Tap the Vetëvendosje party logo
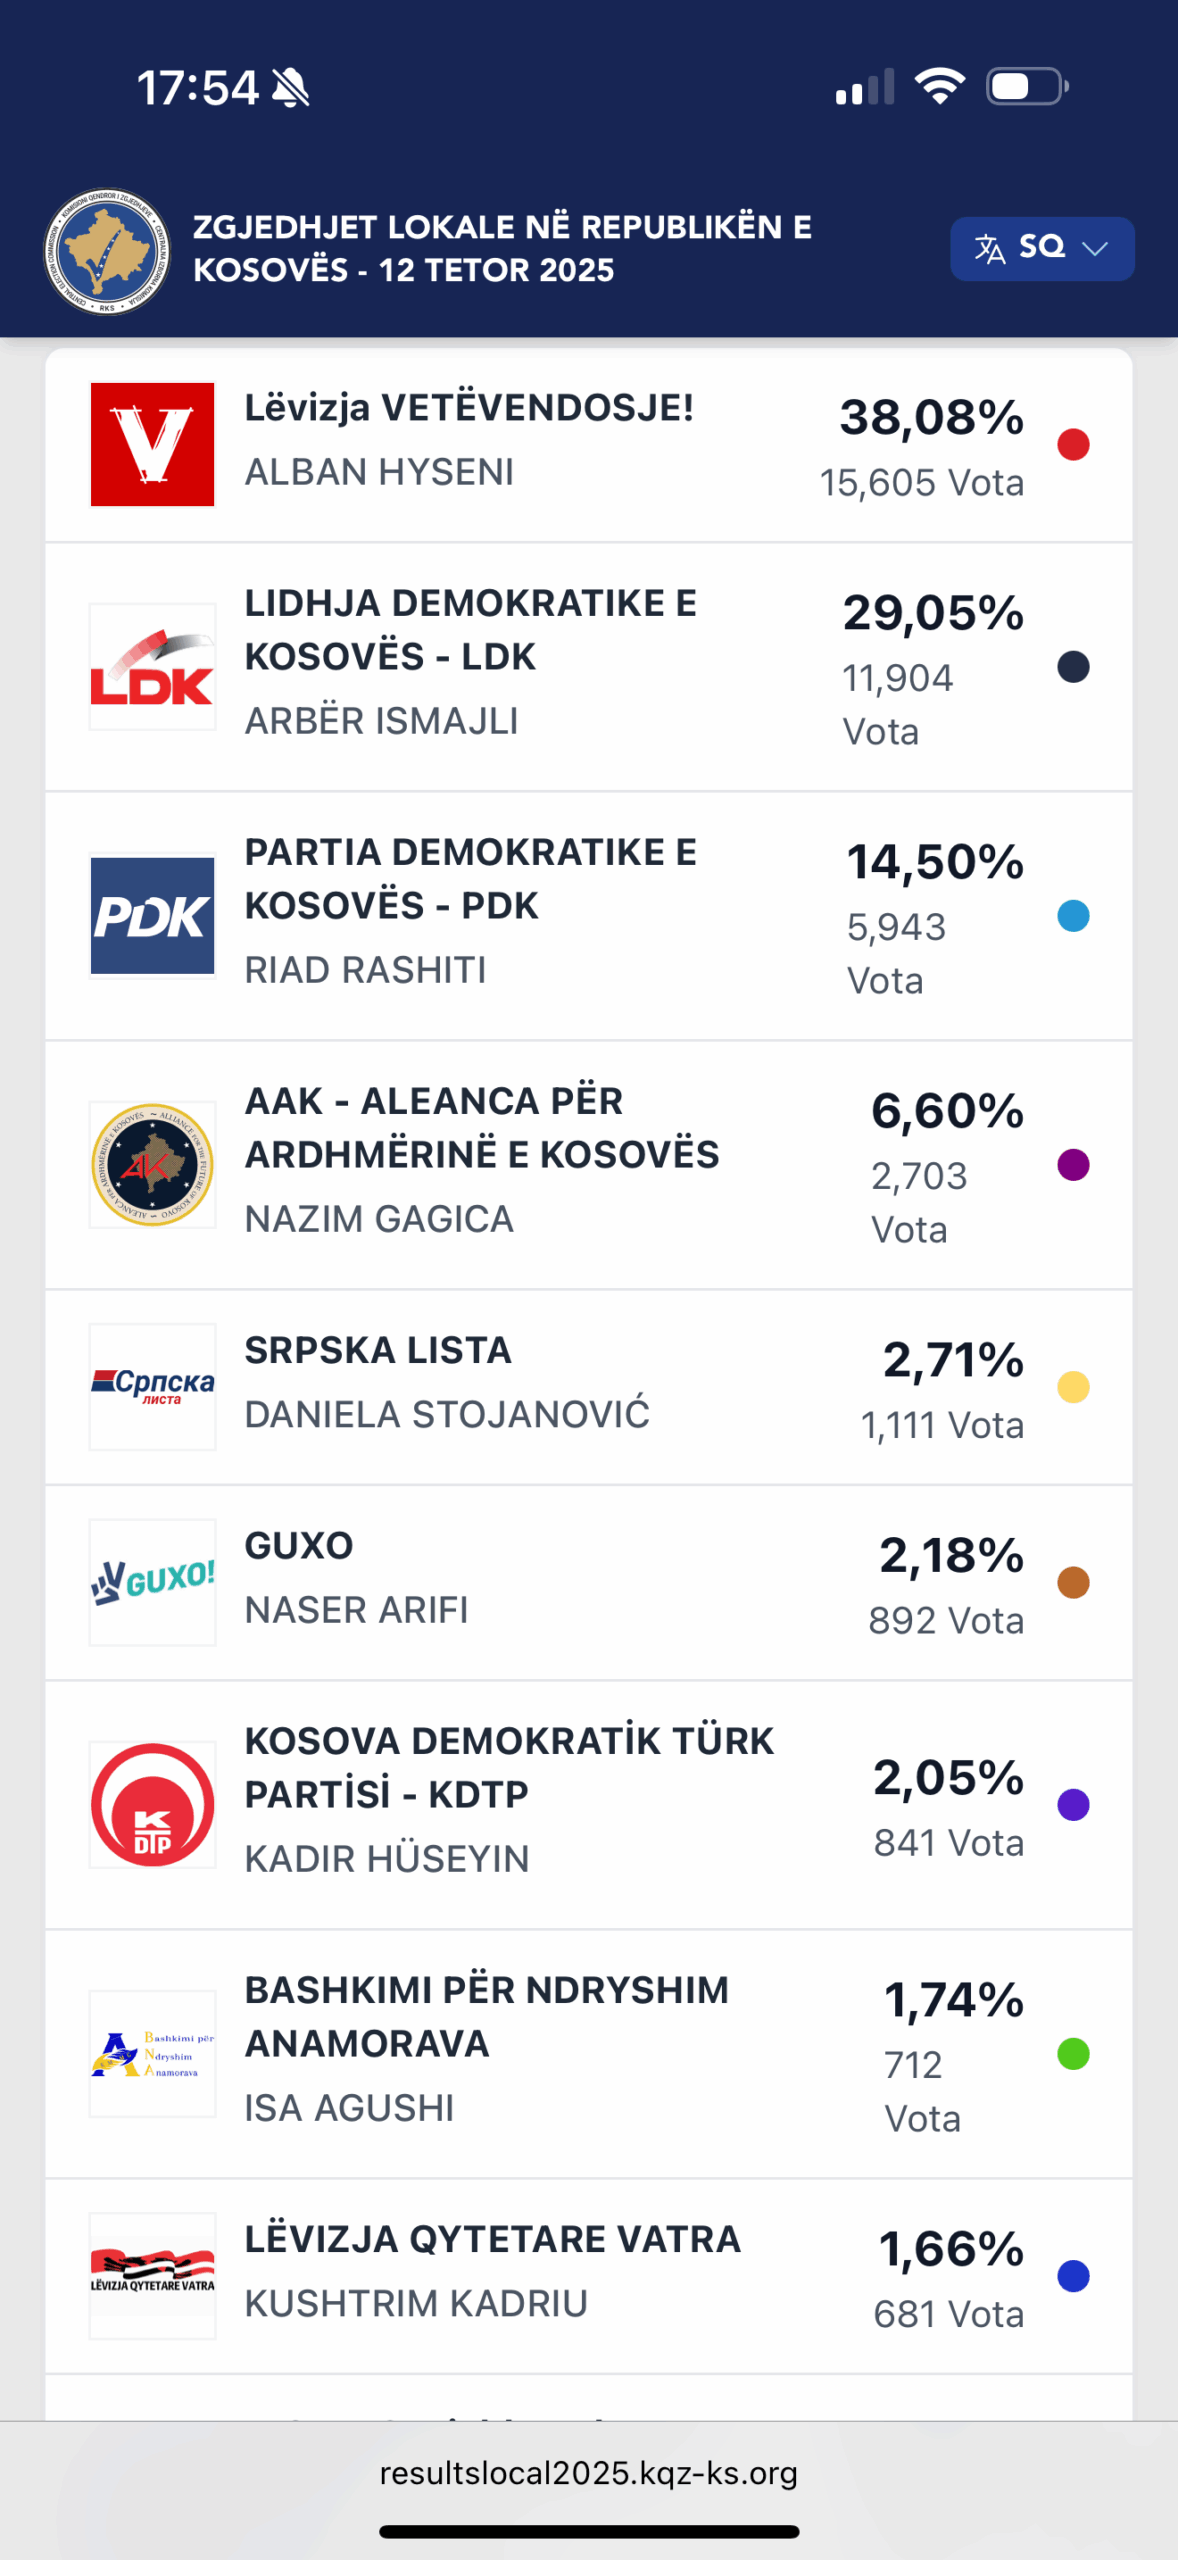This screenshot has width=1178, height=2560. (x=152, y=444)
